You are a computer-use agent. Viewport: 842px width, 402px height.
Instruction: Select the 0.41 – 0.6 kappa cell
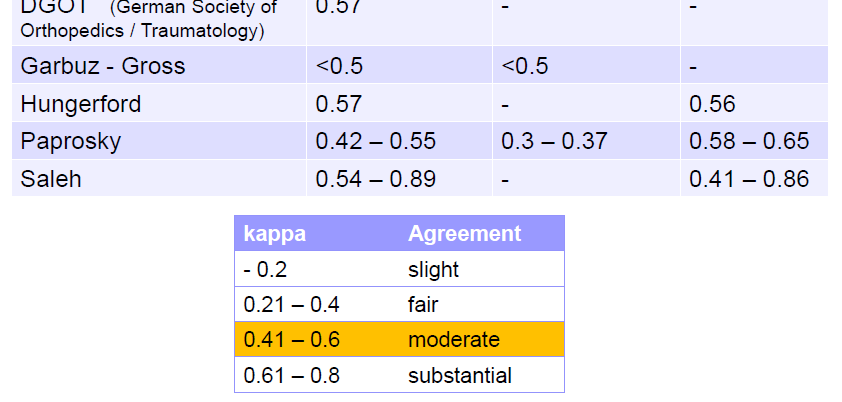pyautogui.click(x=292, y=340)
